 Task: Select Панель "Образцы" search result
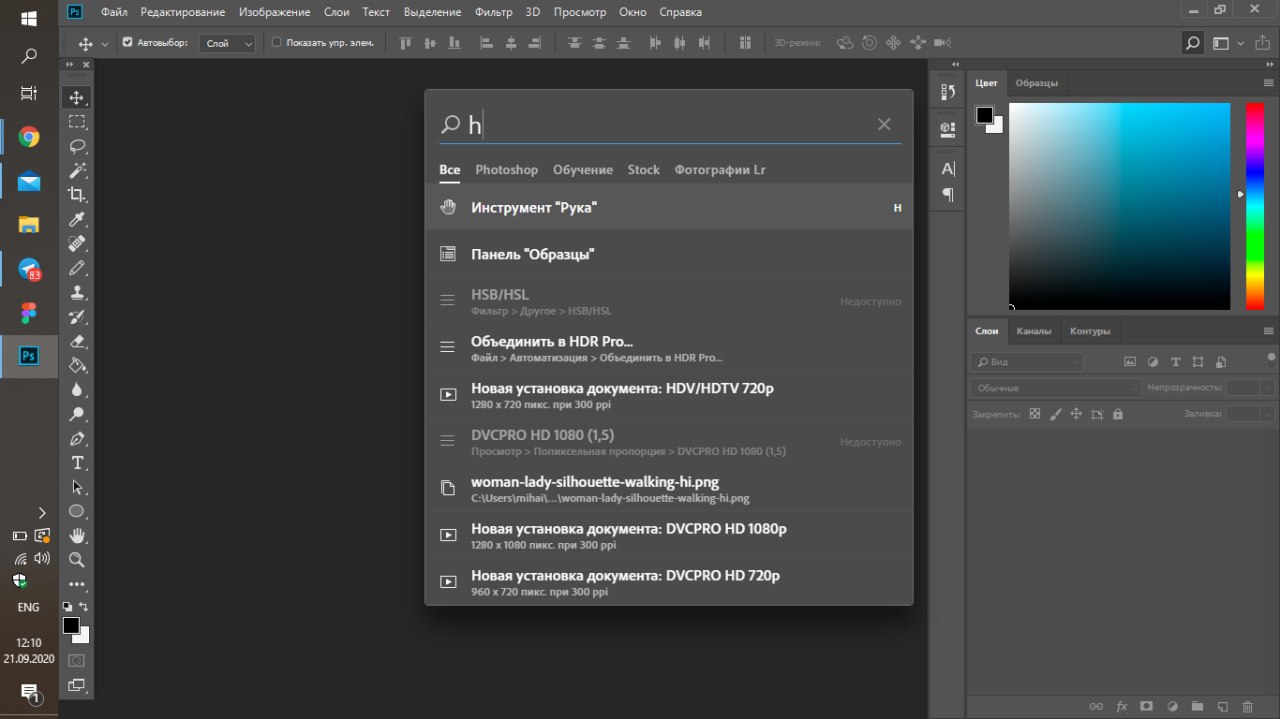669,254
